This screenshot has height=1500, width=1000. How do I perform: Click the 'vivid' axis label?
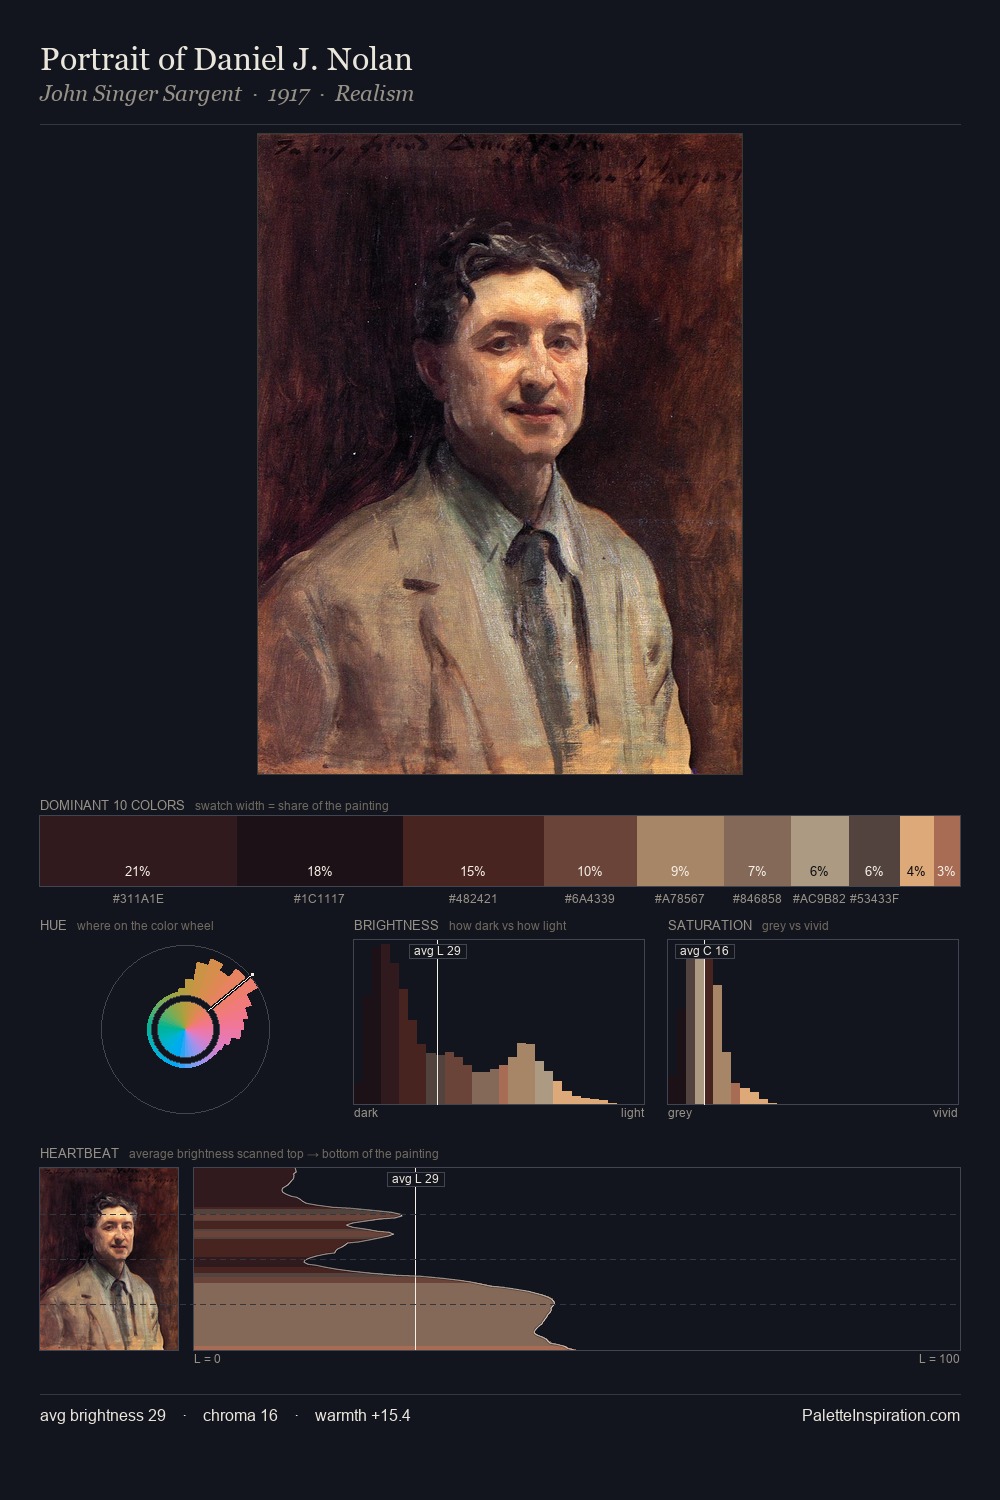(945, 1113)
